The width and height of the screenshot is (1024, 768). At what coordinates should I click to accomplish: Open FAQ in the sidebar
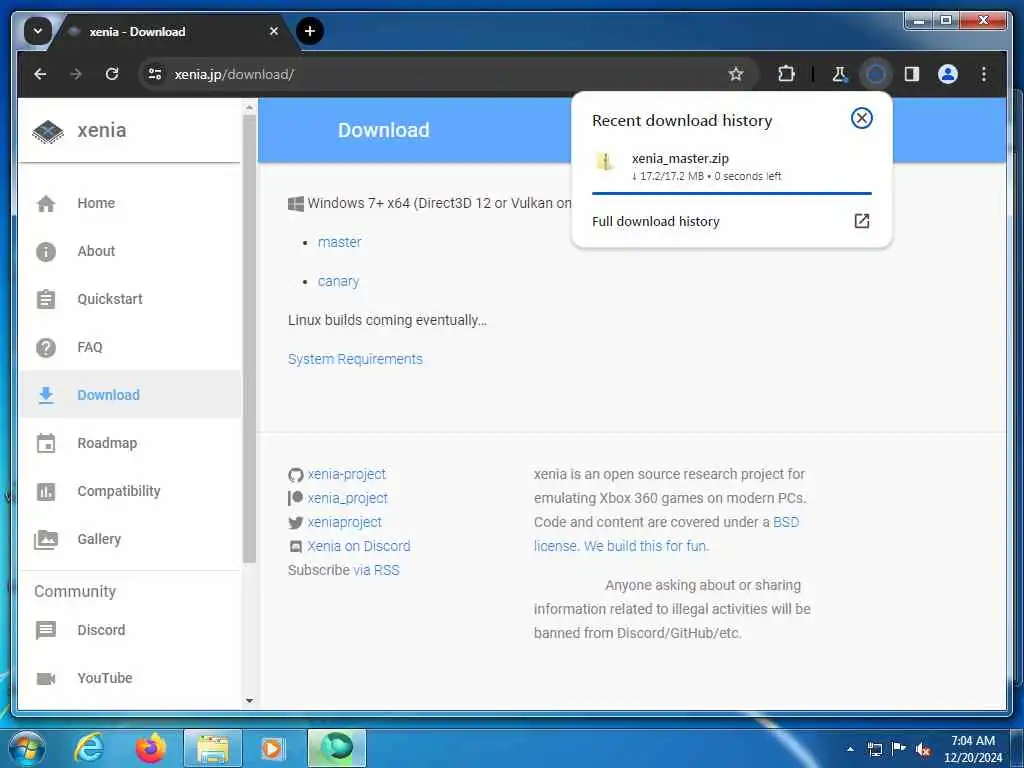pos(130,347)
